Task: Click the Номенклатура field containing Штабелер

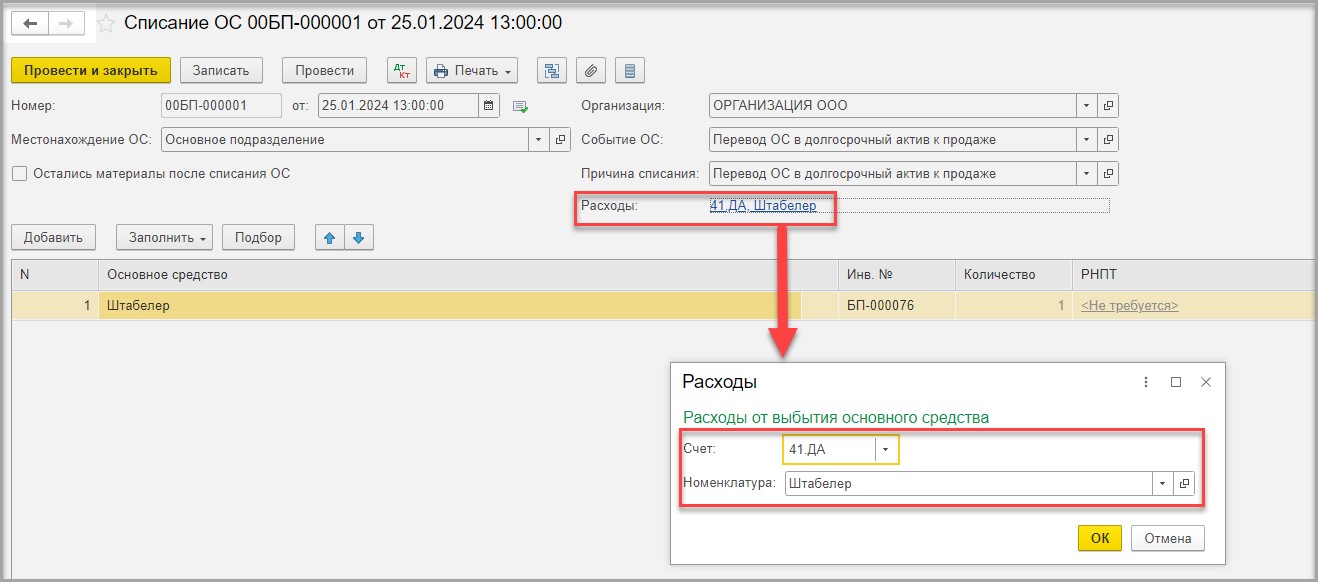Action: point(968,483)
